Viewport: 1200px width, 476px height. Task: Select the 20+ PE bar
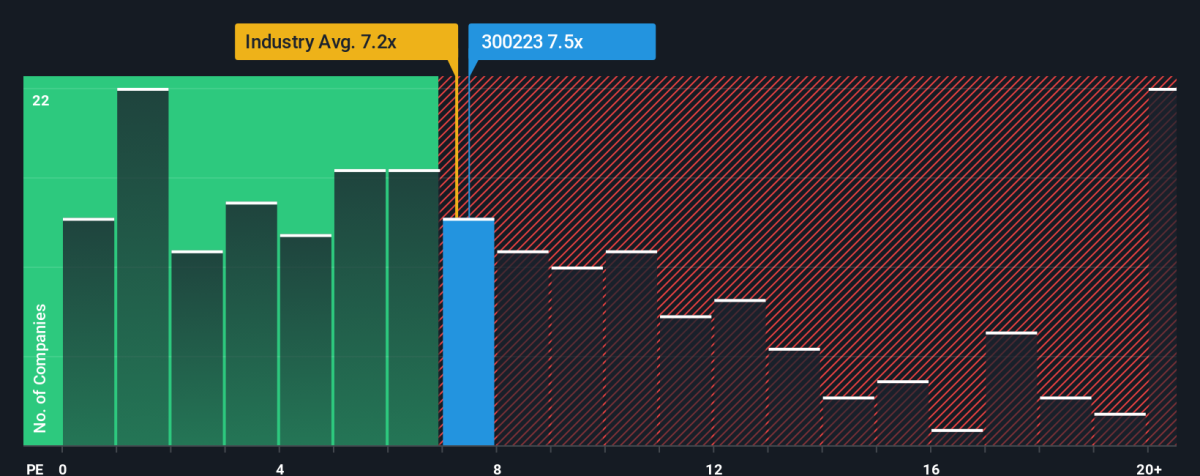[1163, 267]
